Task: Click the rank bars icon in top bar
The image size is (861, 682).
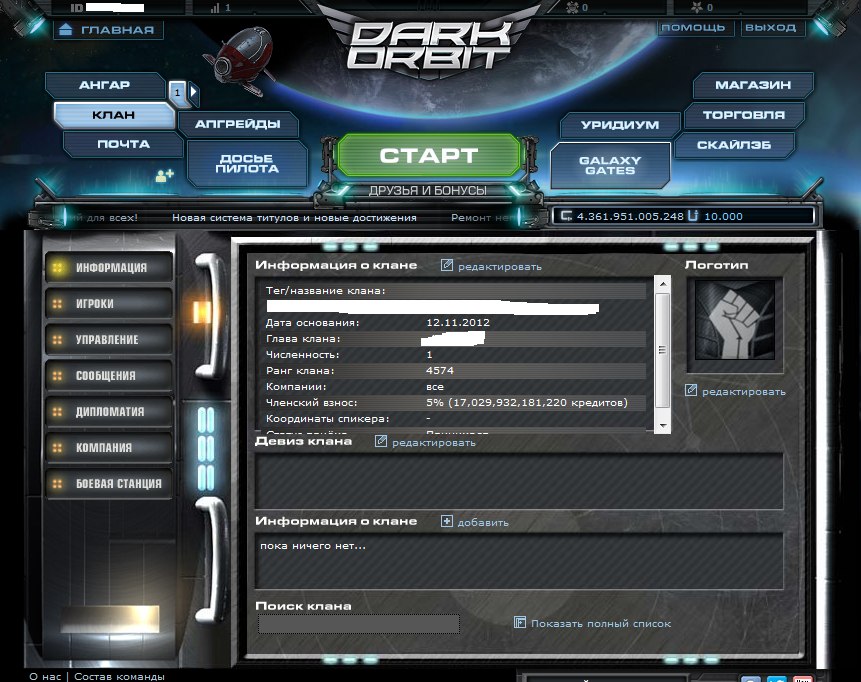Action: pyautogui.click(x=215, y=8)
